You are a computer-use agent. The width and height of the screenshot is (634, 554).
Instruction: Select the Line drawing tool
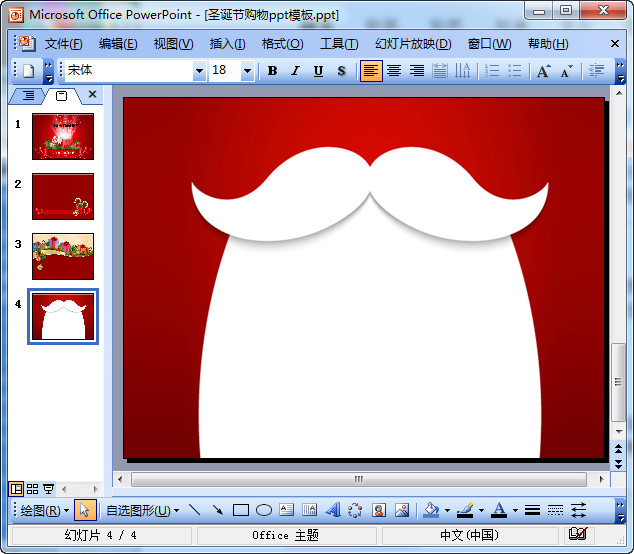[194, 510]
